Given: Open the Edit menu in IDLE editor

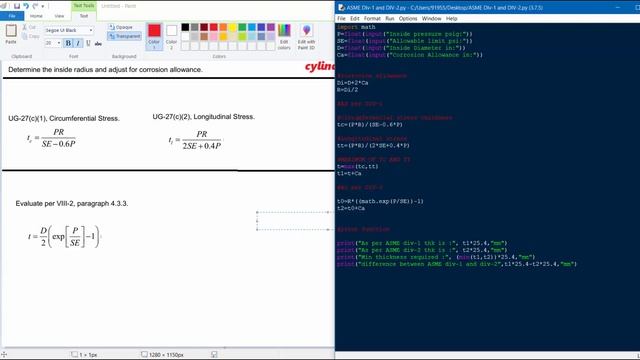Looking at the screenshot, I should pos(355,19).
